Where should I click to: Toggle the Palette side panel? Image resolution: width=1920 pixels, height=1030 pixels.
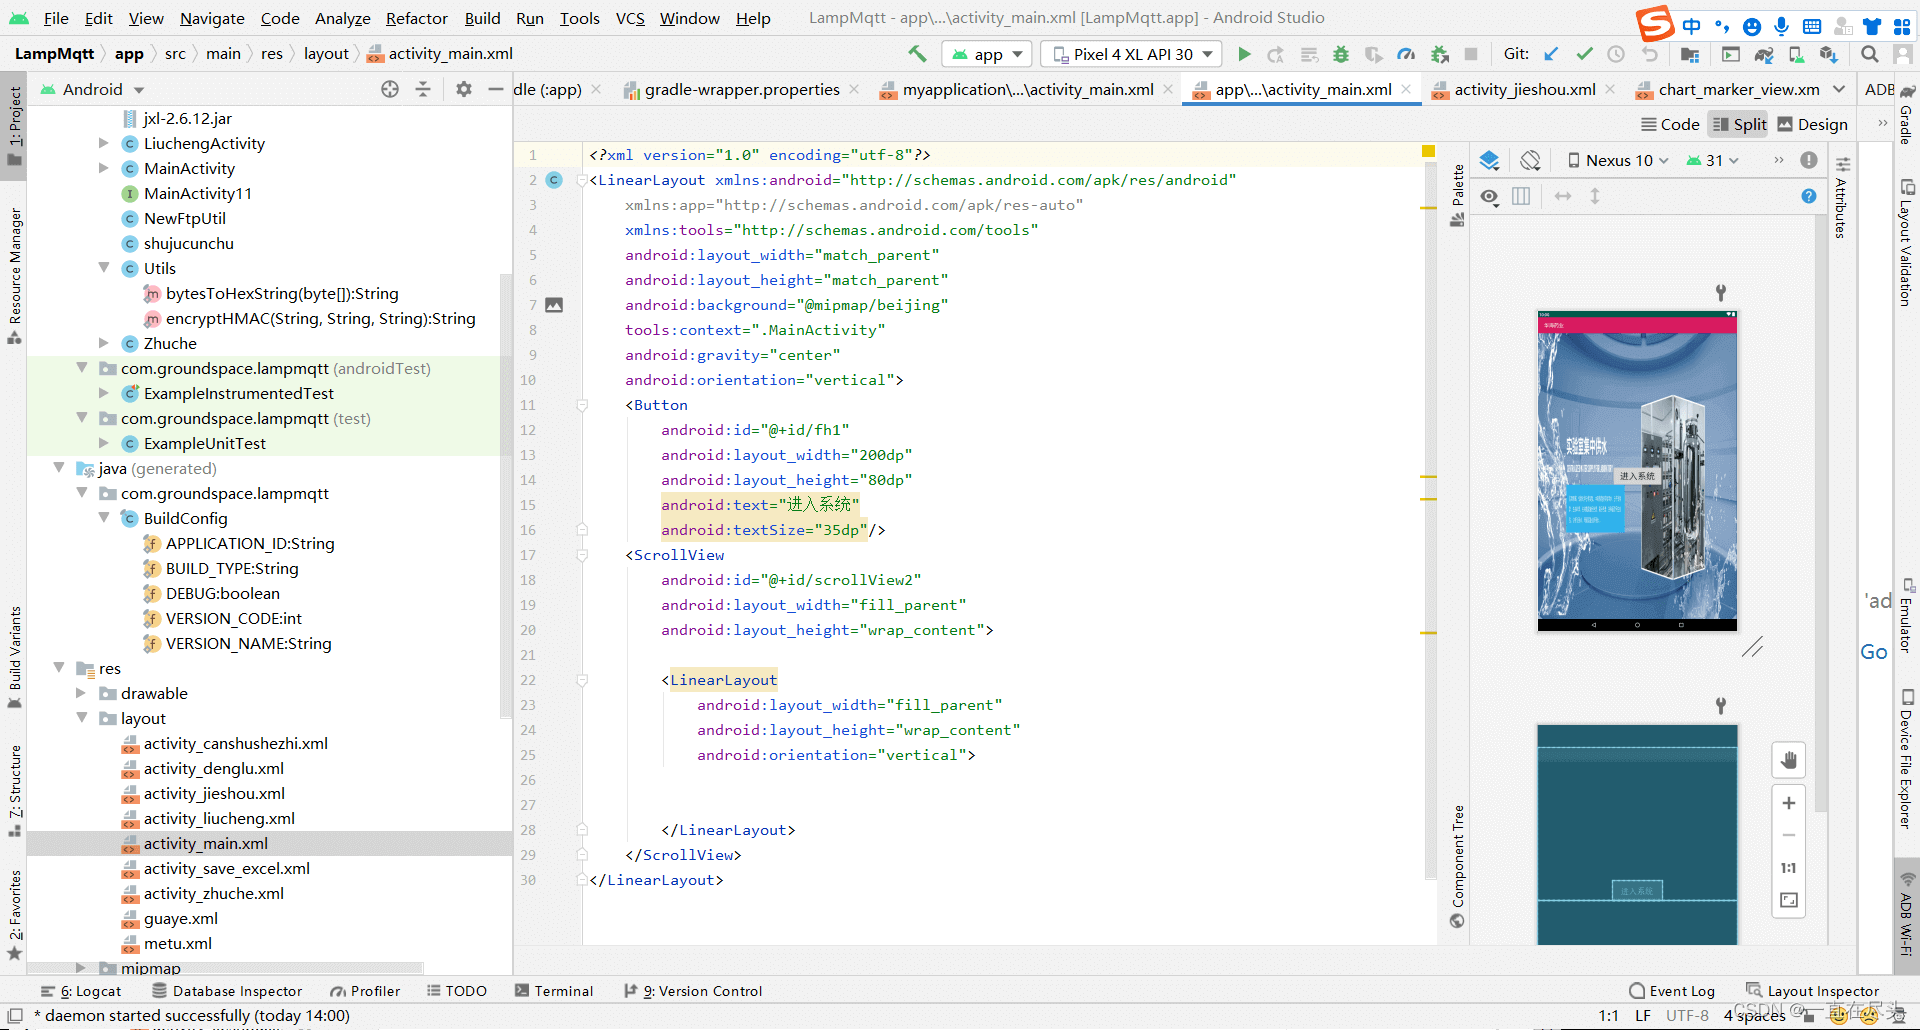pyautogui.click(x=1457, y=197)
